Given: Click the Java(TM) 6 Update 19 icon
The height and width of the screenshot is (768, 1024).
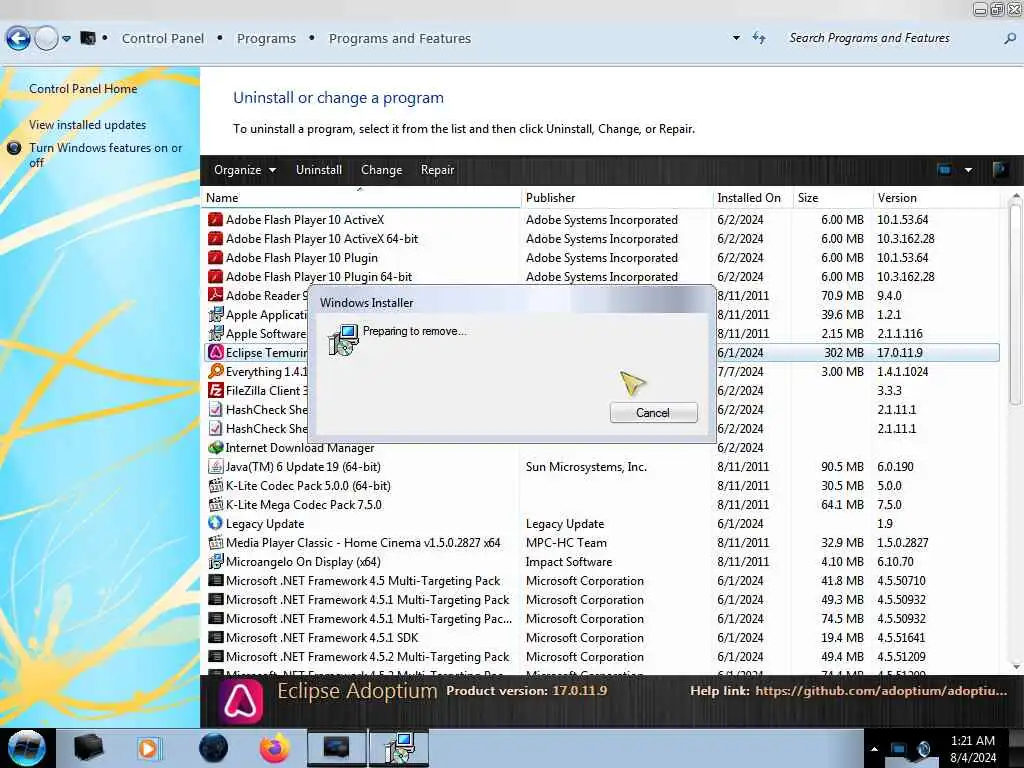Looking at the screenshot, I should tap(215, 466).
